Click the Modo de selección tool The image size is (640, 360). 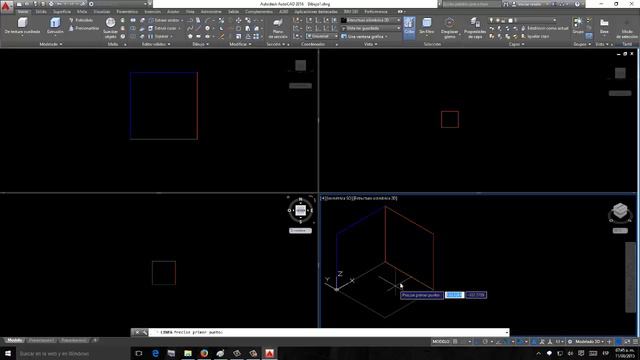(x=627, y=28)
